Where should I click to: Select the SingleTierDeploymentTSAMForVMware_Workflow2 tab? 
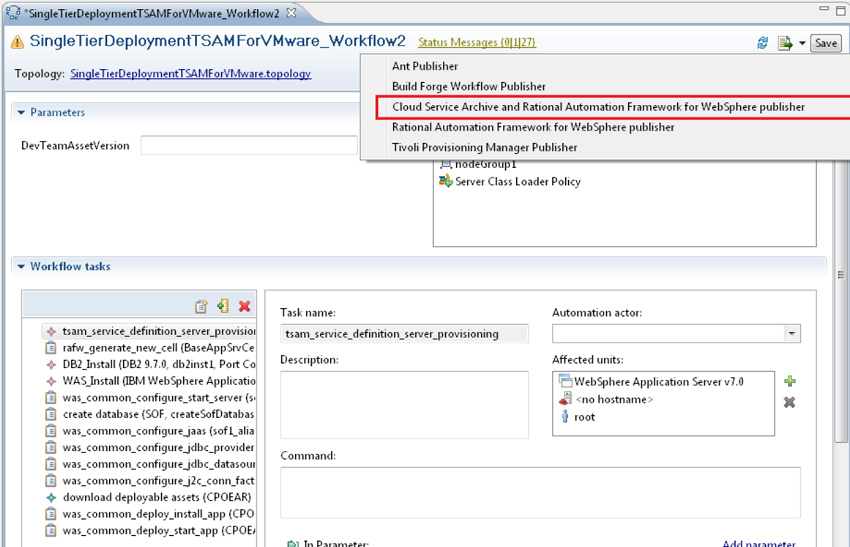coord(152,14)
